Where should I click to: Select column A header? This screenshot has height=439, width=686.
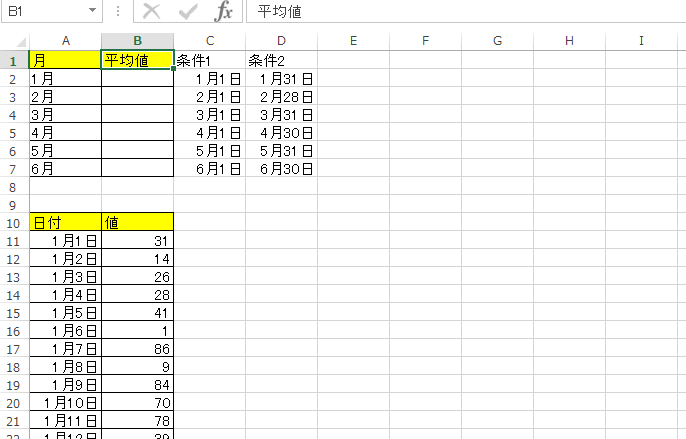click(x=65, y=41)
